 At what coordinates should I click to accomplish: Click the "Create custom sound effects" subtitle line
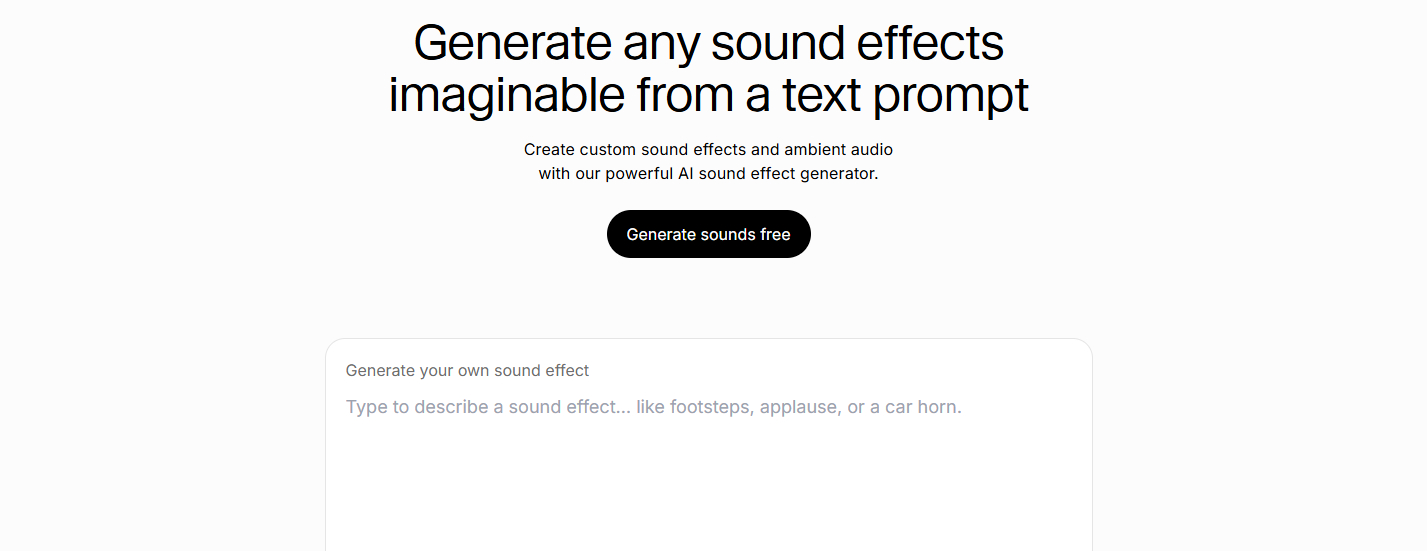pos(708,150)
